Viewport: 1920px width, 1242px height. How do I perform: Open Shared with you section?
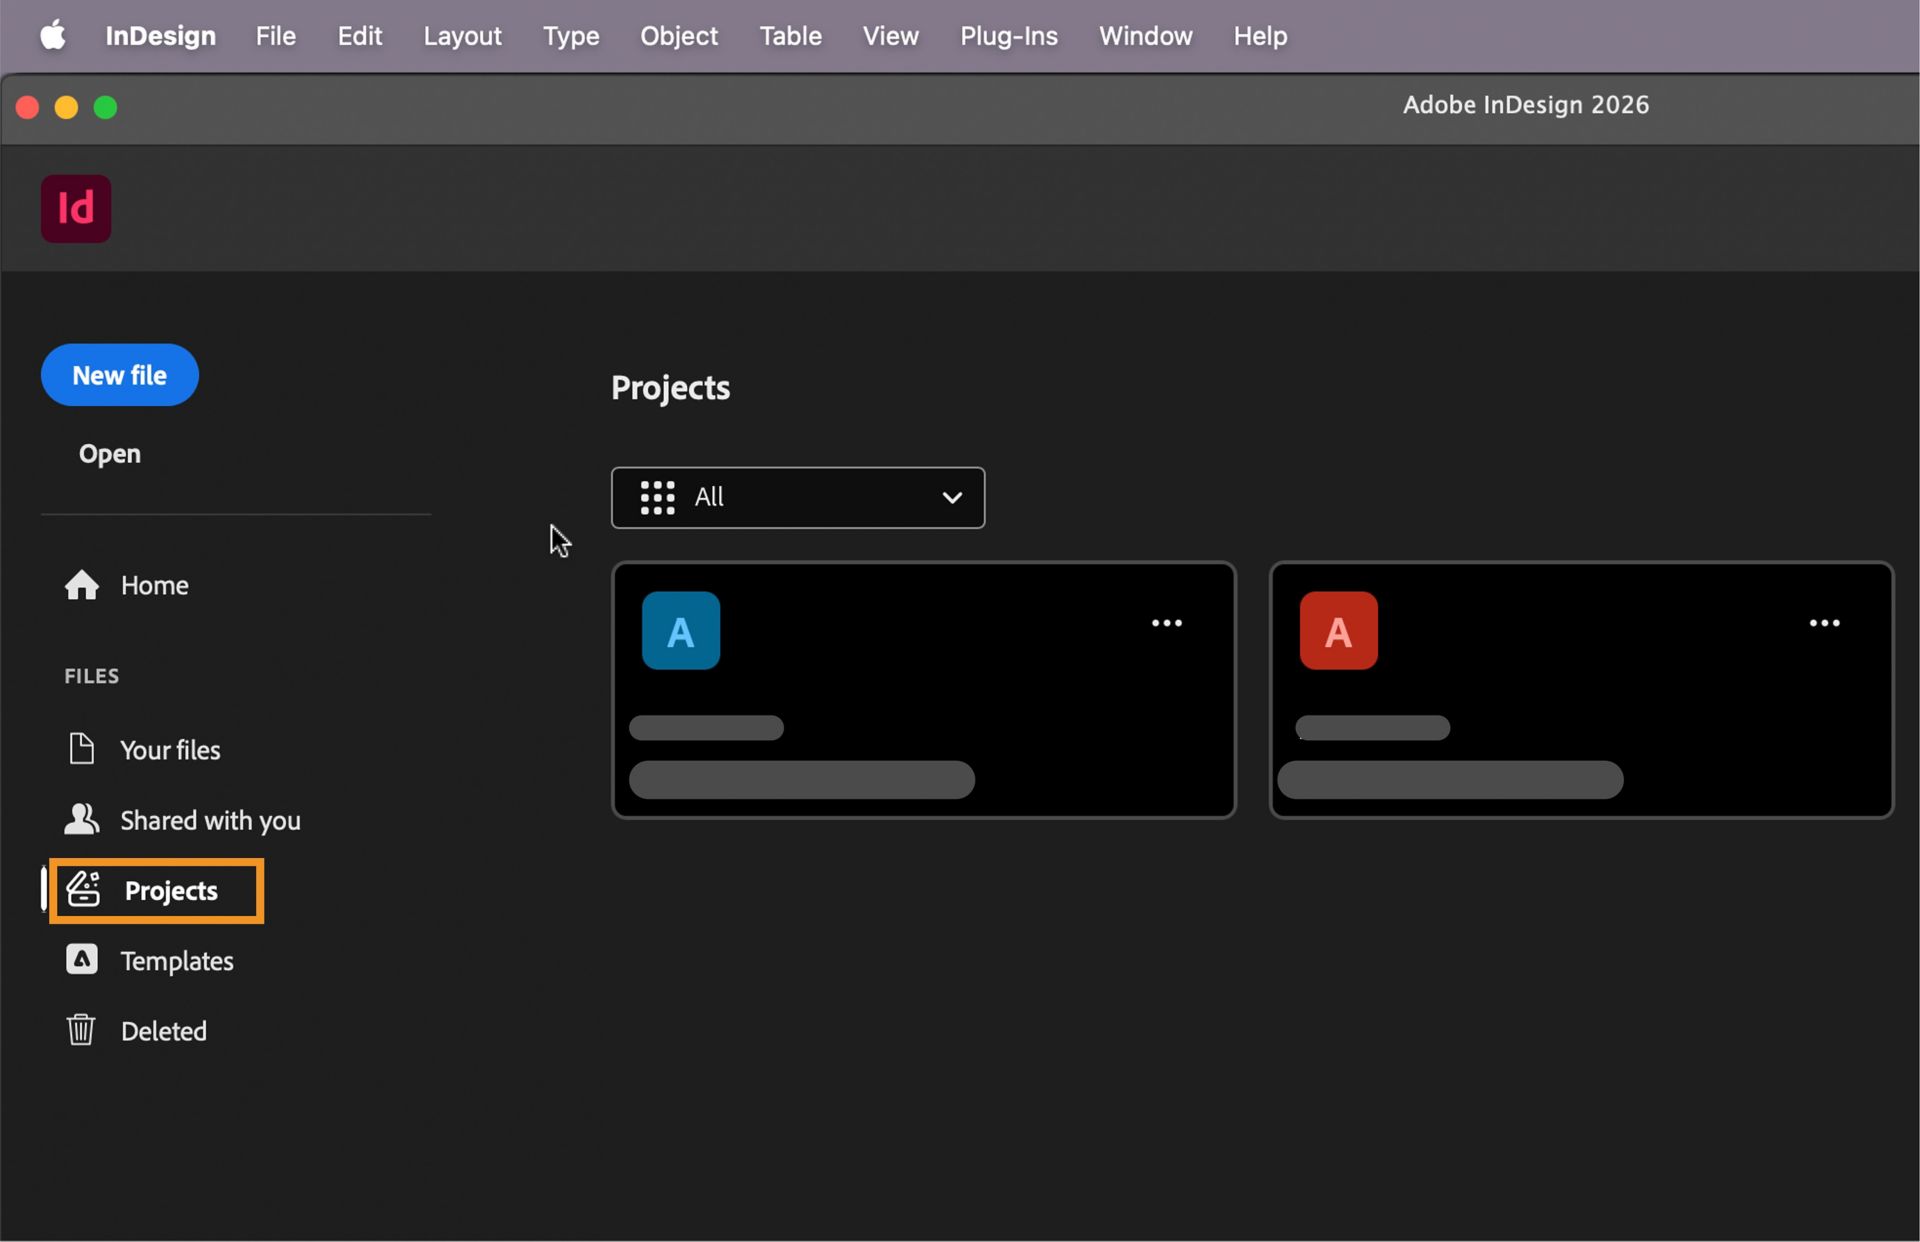pos(81,819)
